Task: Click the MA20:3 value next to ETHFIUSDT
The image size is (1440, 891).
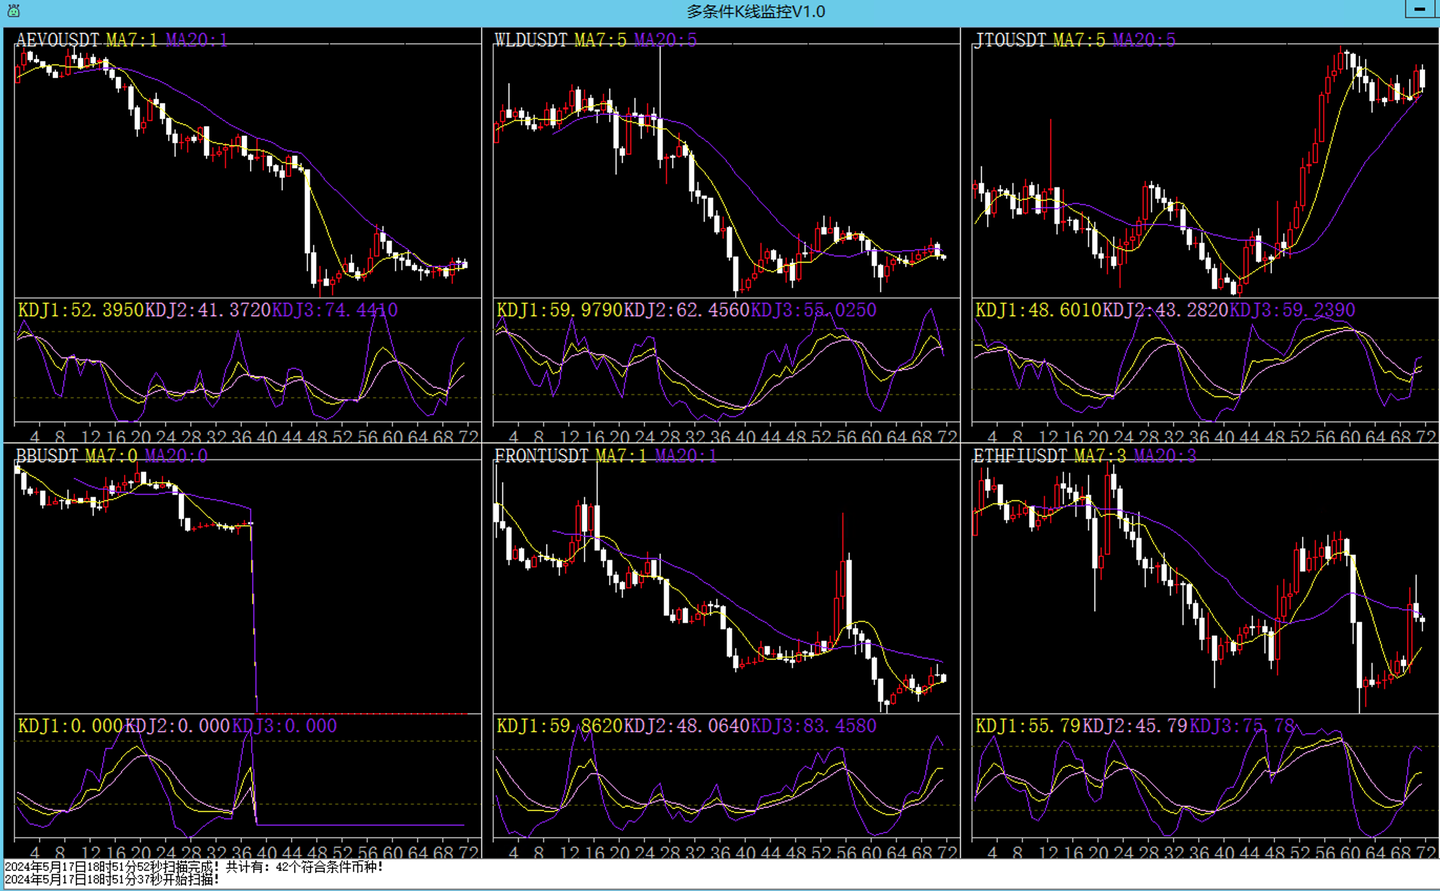Action: pyautogui.click(x=1165, y=456)
